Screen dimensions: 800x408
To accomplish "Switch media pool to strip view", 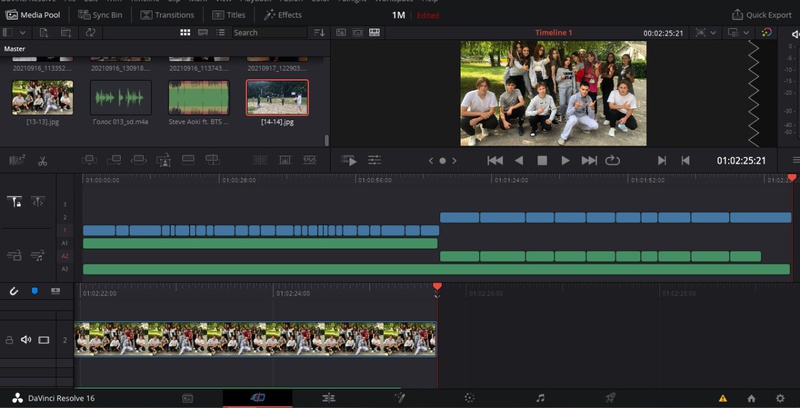I will 203,33.
